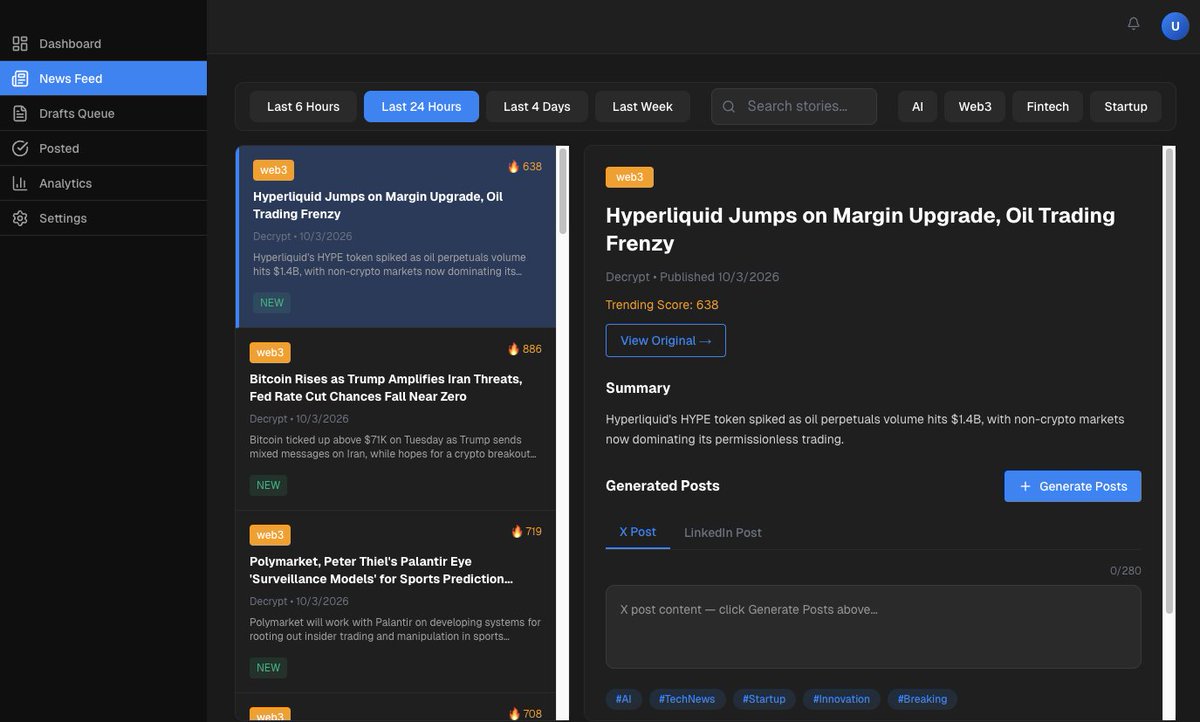The image size is (1200, 722).
Task: Click fire icon beside score 638
Action: pos(514,167)
